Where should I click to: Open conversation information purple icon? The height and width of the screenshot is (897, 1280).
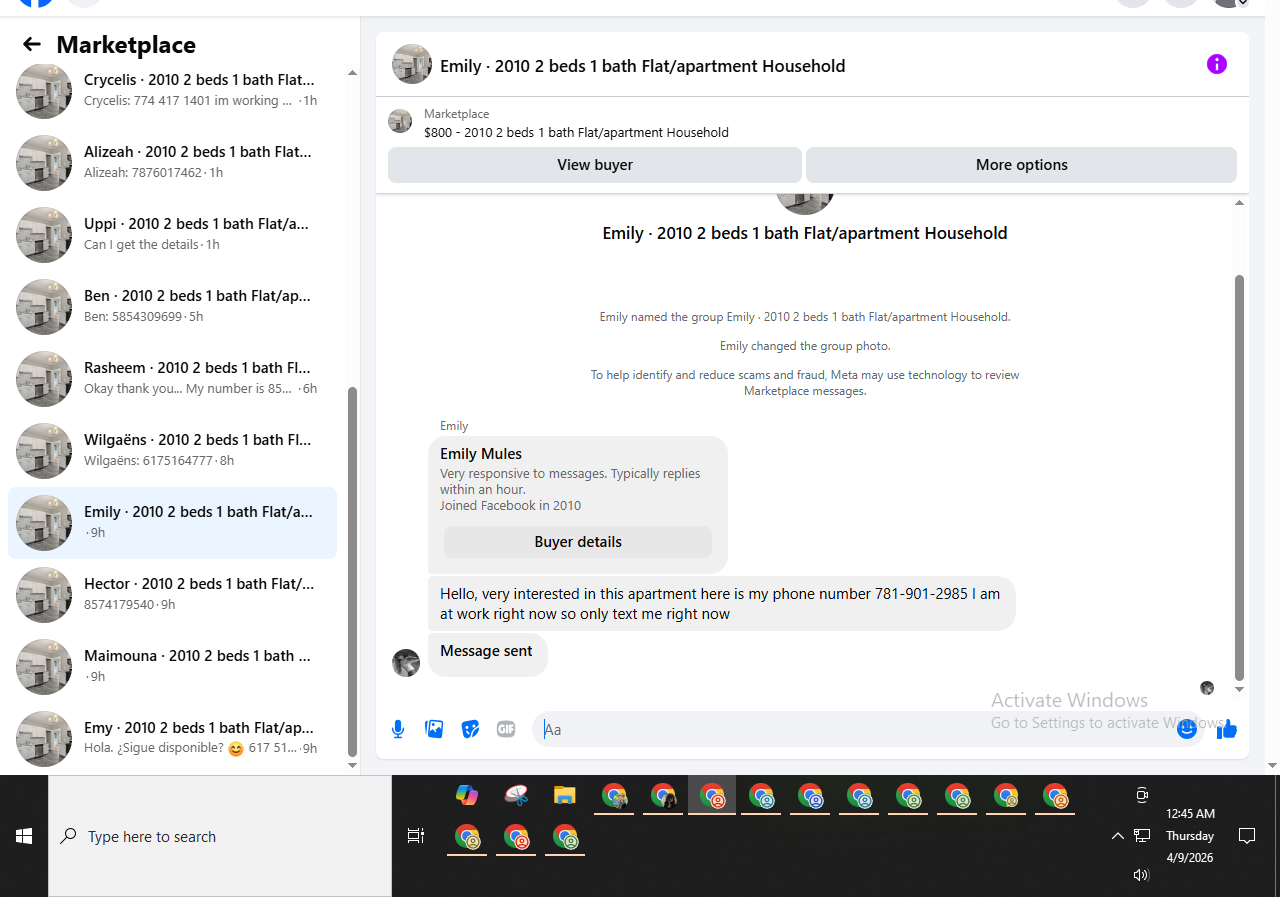coord(1216,64)
